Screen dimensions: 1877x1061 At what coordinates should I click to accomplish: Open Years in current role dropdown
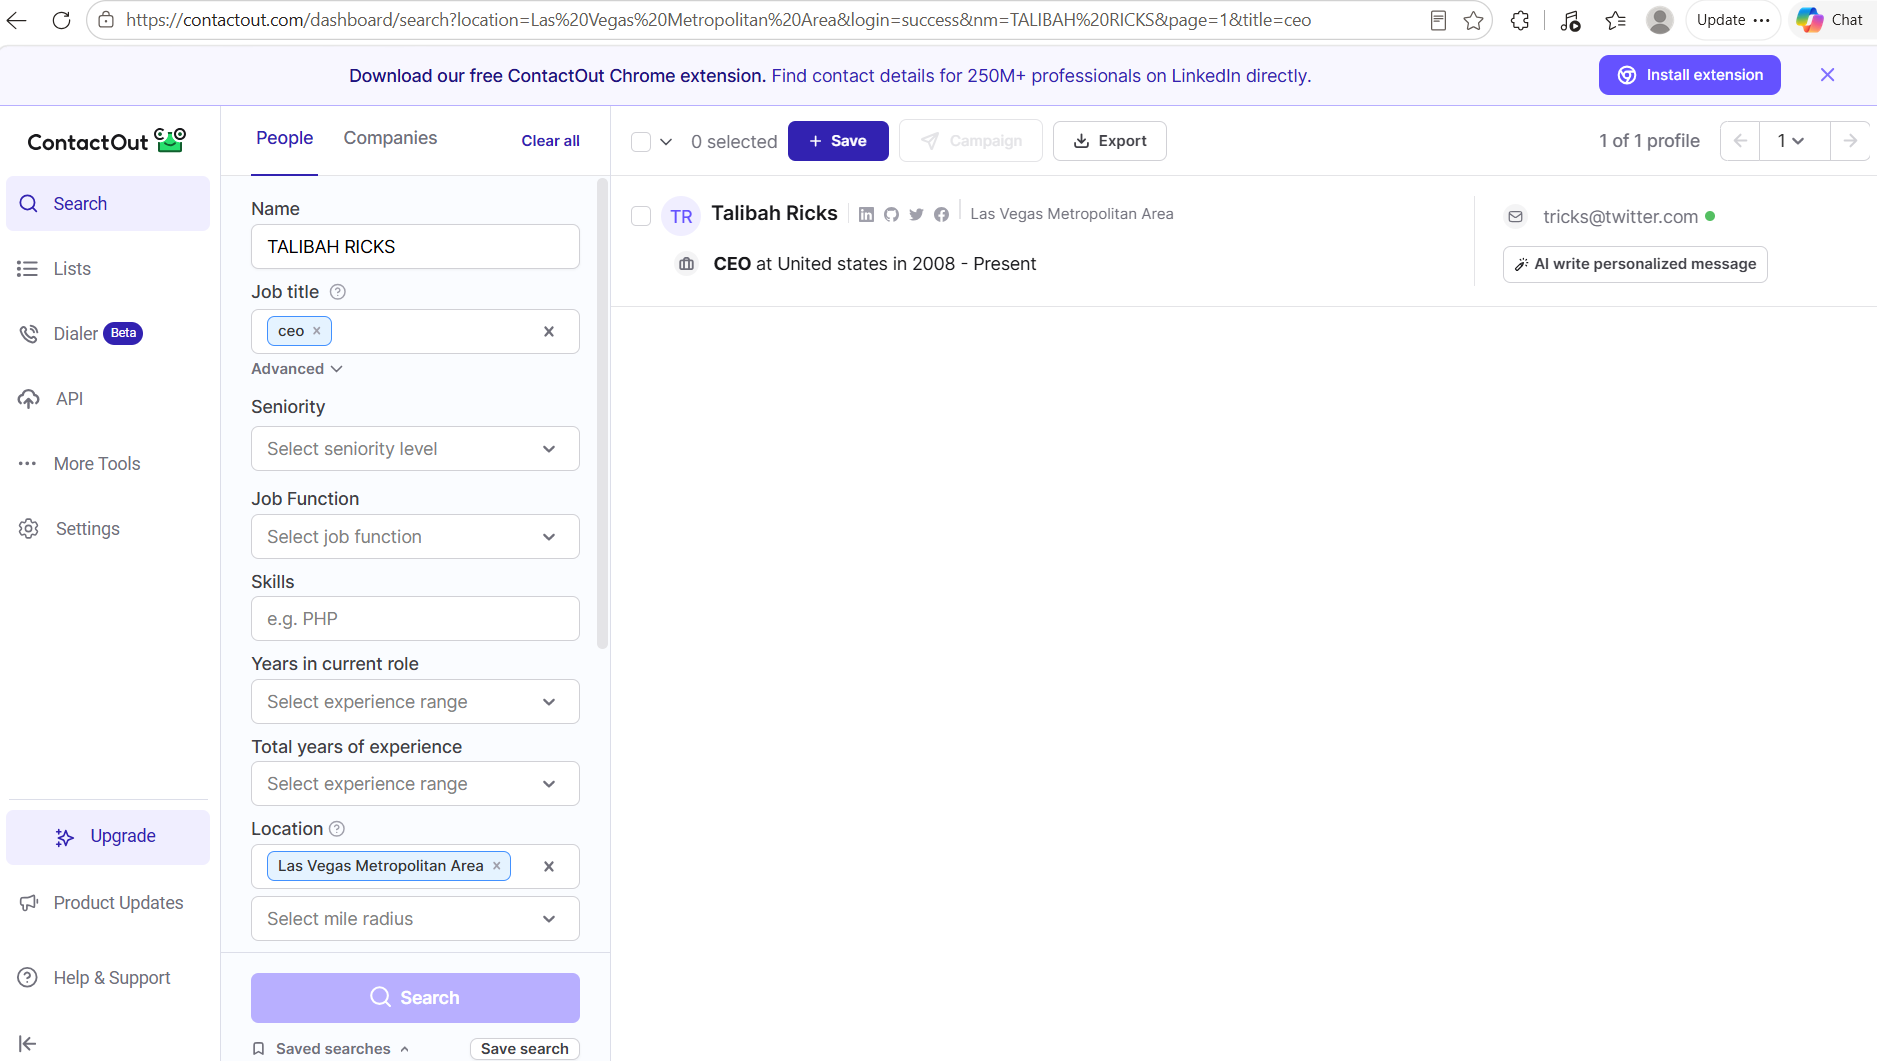(x=415, y=702)
